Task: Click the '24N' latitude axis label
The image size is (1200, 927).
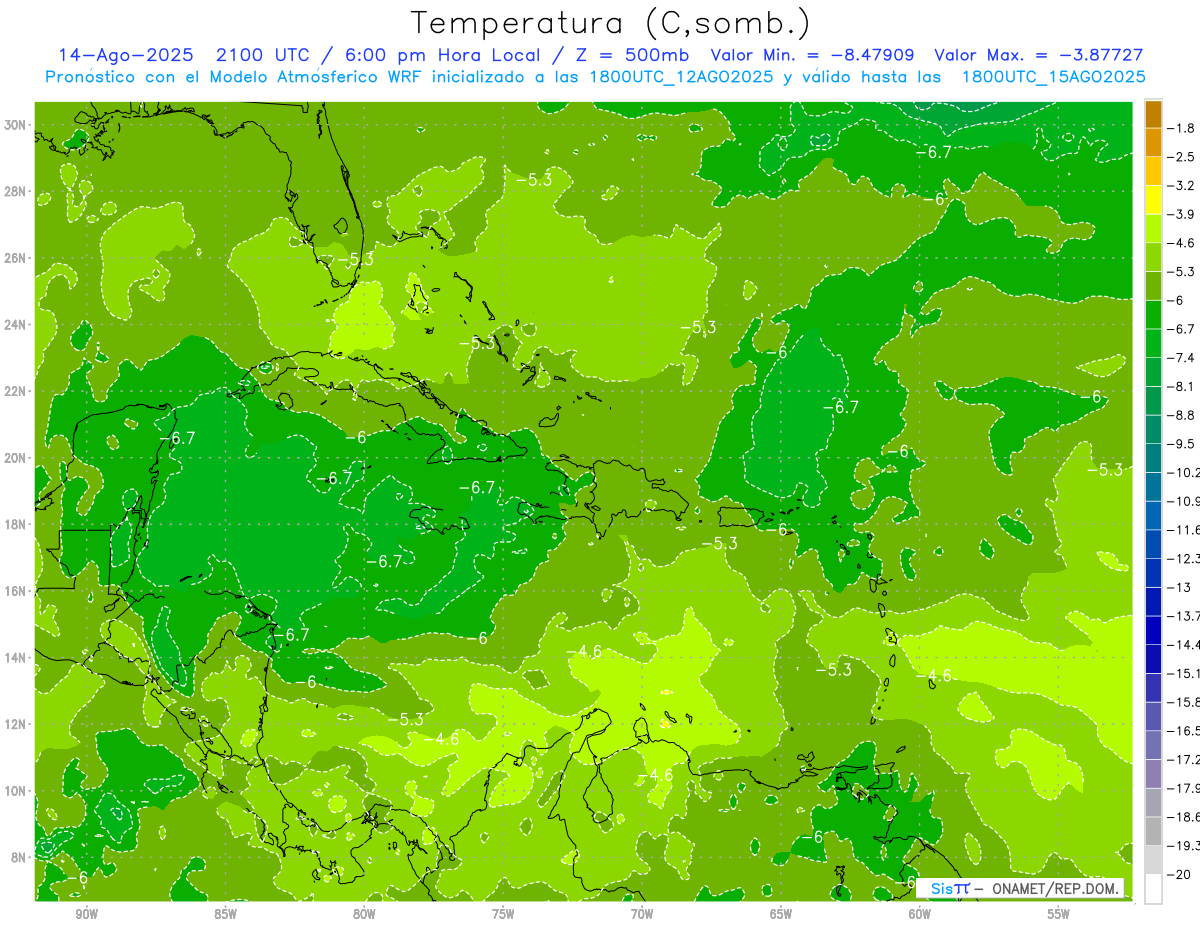Action: (16, 324)
